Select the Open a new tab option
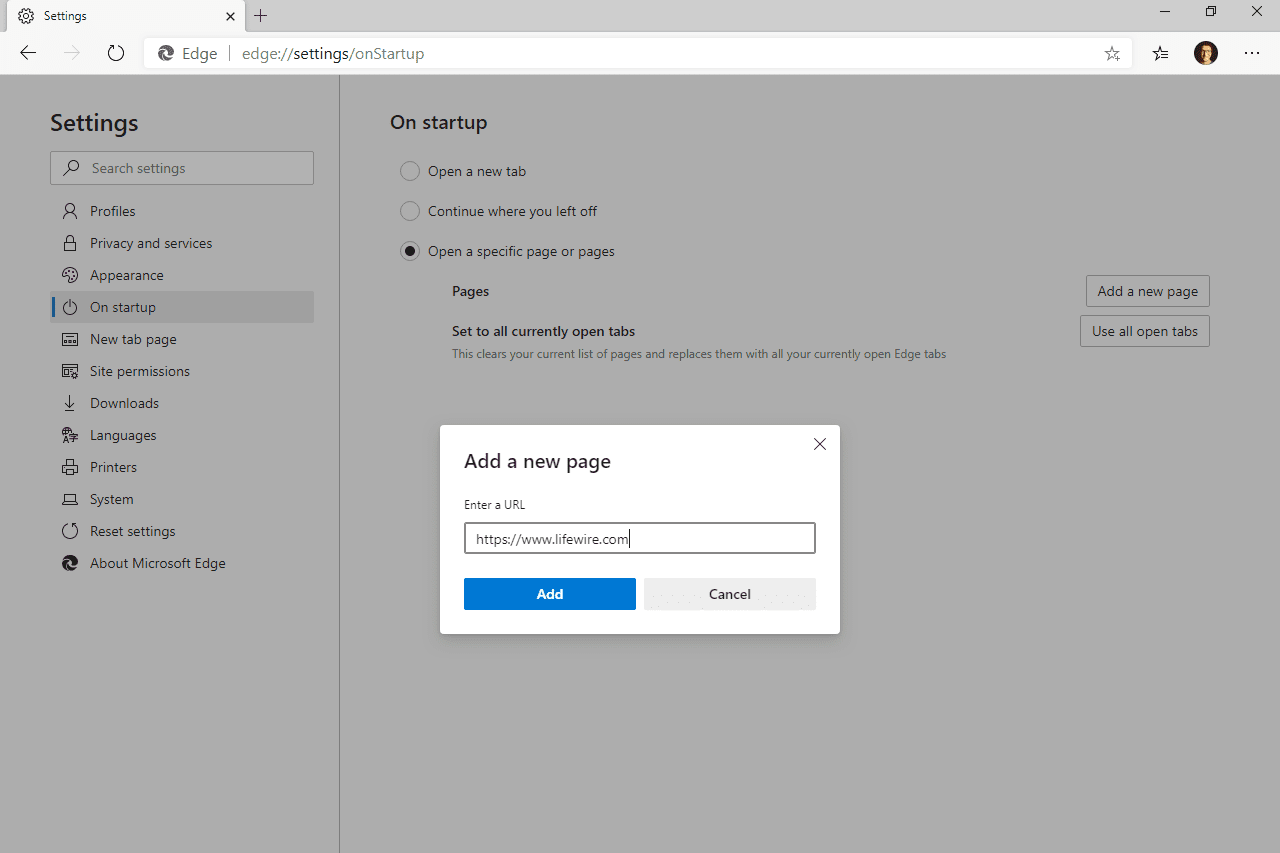Screen dimensions: 1280x853 410,171
